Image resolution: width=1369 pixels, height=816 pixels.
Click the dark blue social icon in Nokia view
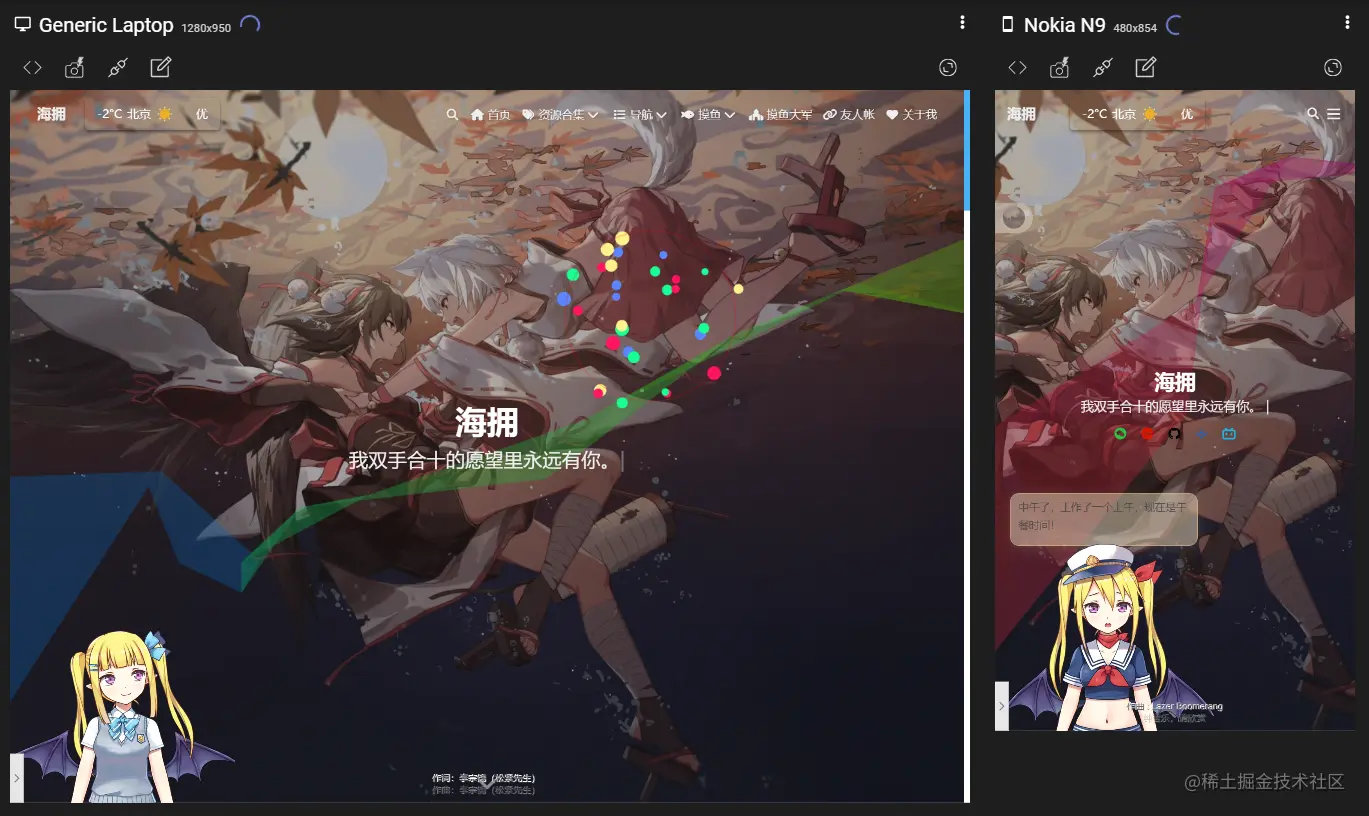tap(1202, 434)
